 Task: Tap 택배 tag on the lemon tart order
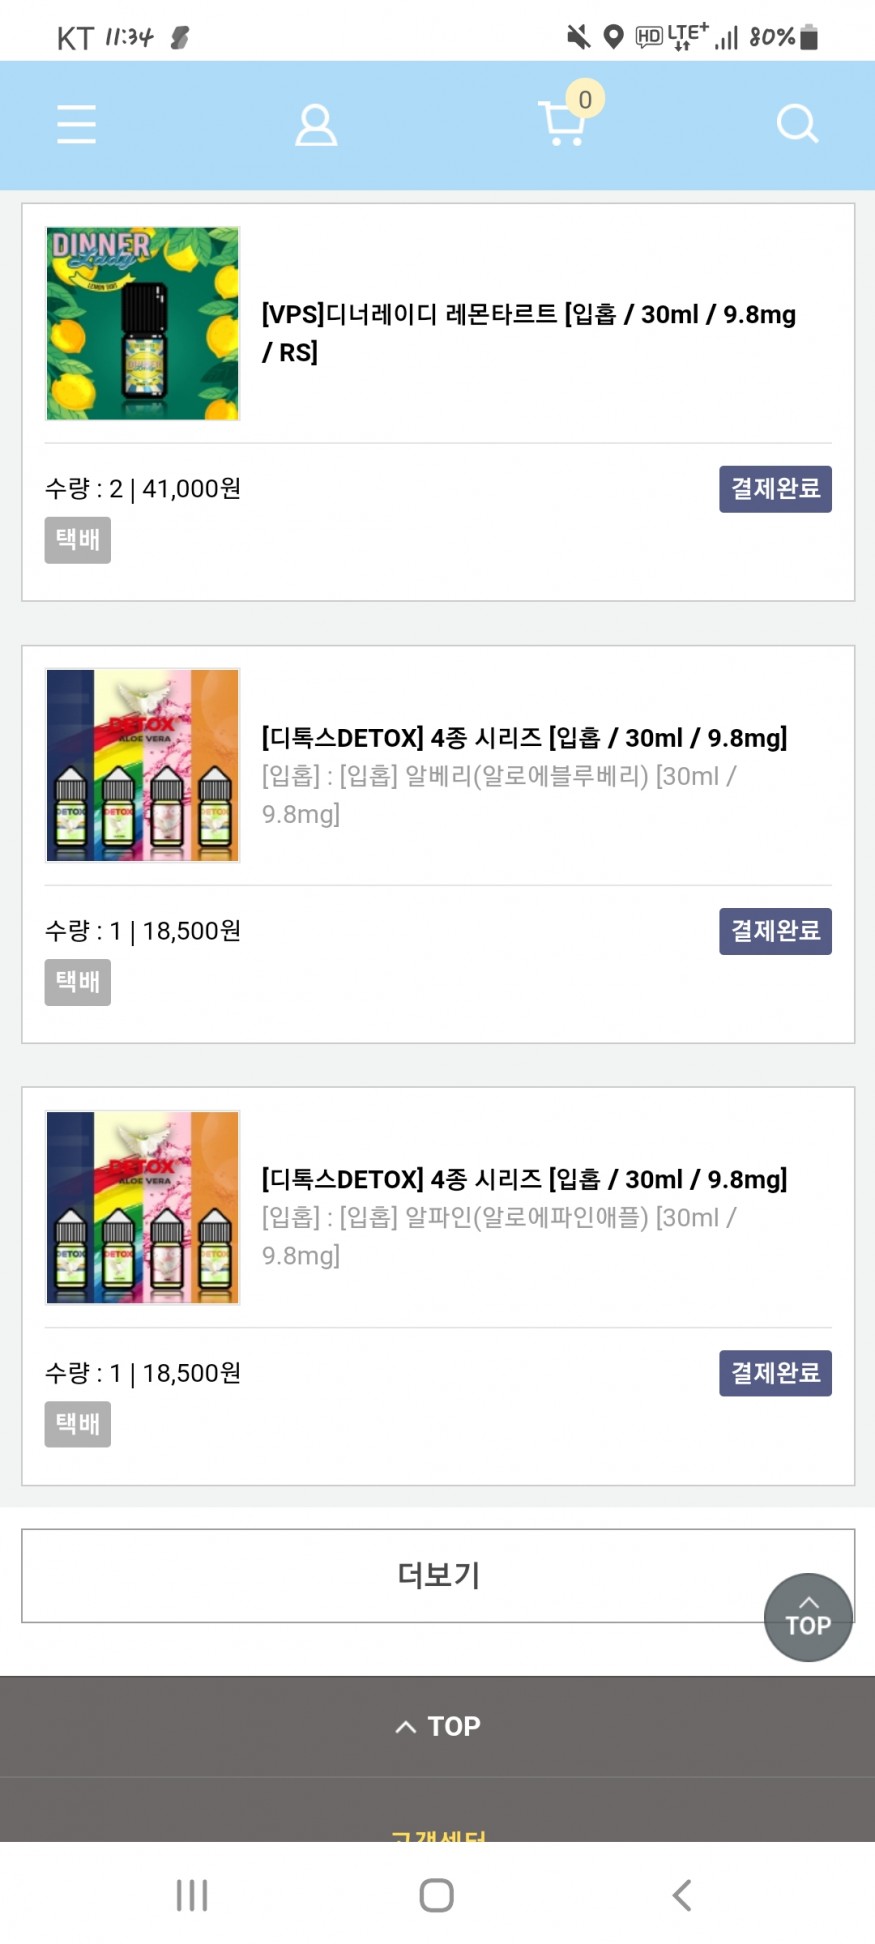click(77, 540)
